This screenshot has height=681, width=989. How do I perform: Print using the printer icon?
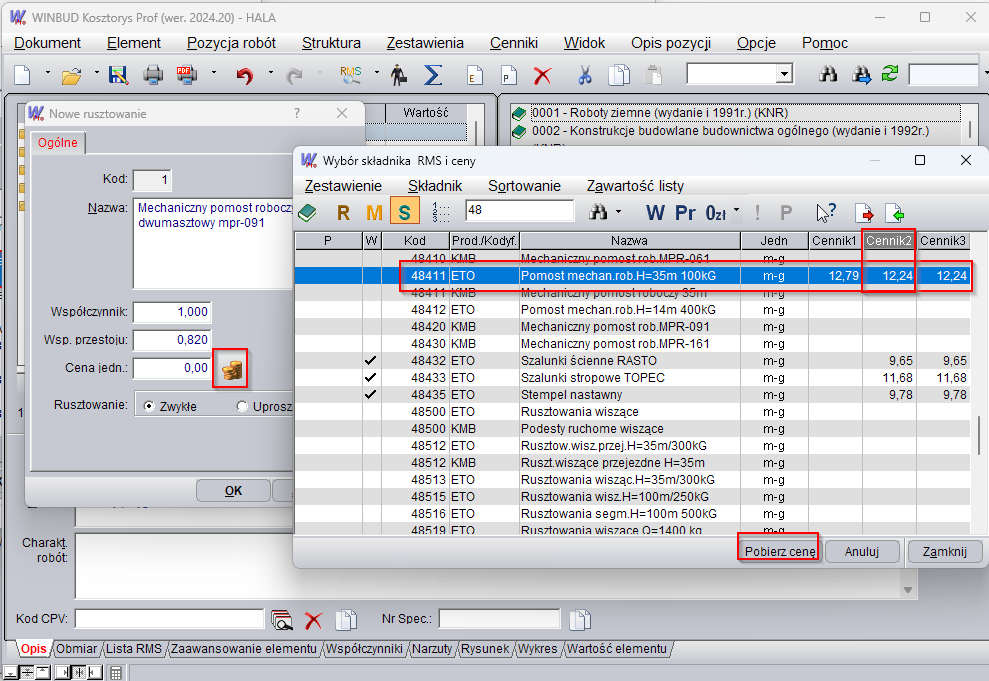[x=153, y=75]
